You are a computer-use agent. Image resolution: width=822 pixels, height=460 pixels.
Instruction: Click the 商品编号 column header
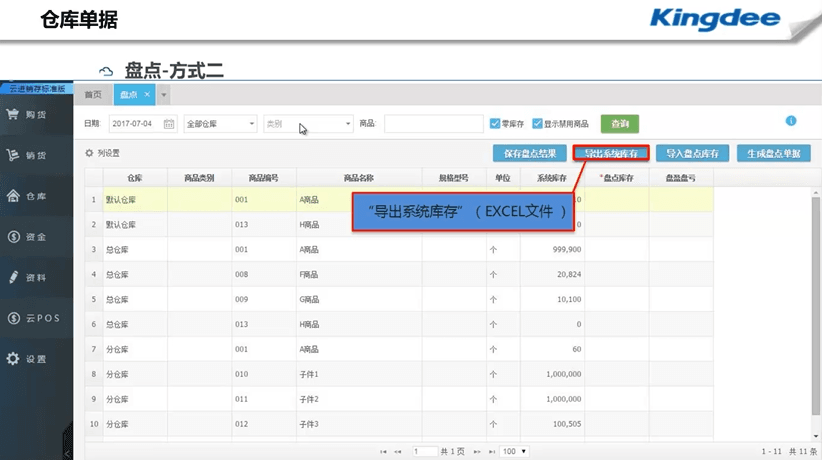click(264, 178)
